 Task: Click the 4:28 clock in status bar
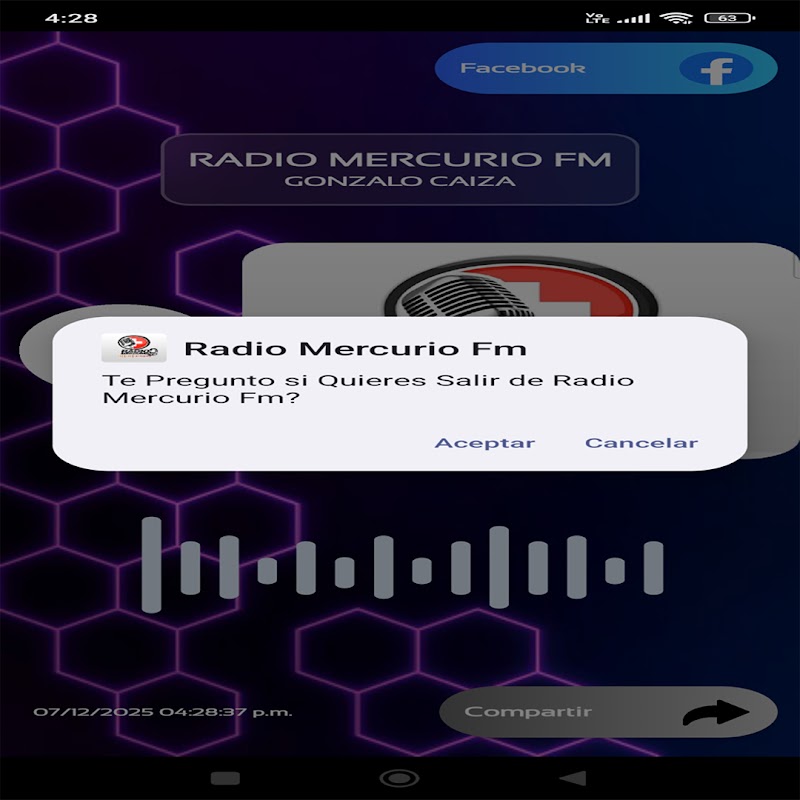click(x=71, y=18)
